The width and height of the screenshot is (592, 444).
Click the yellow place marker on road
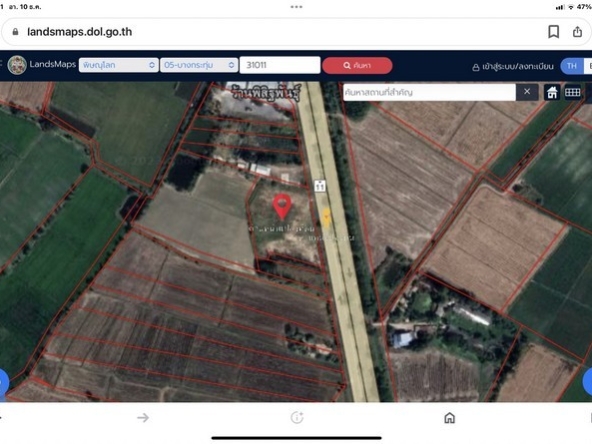[x=326, y=218]
